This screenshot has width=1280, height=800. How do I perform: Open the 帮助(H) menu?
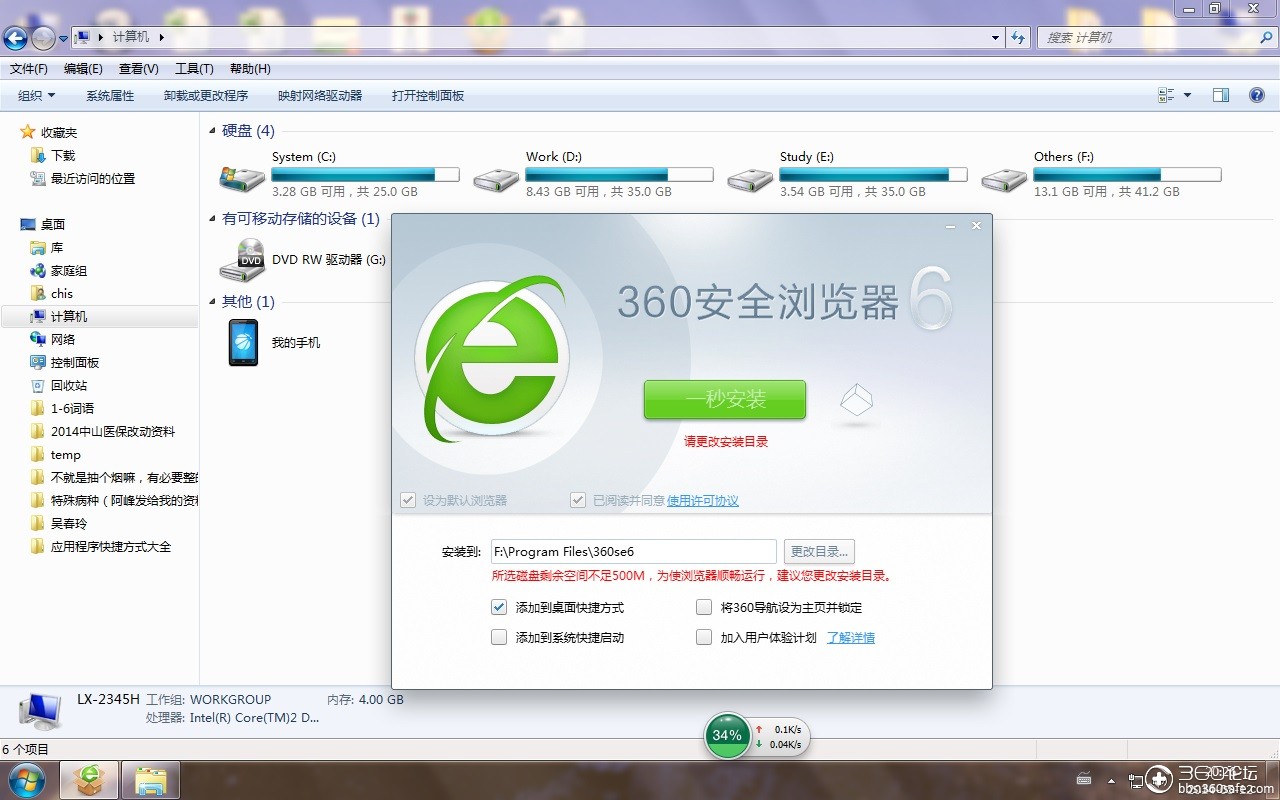pos(250,69)
